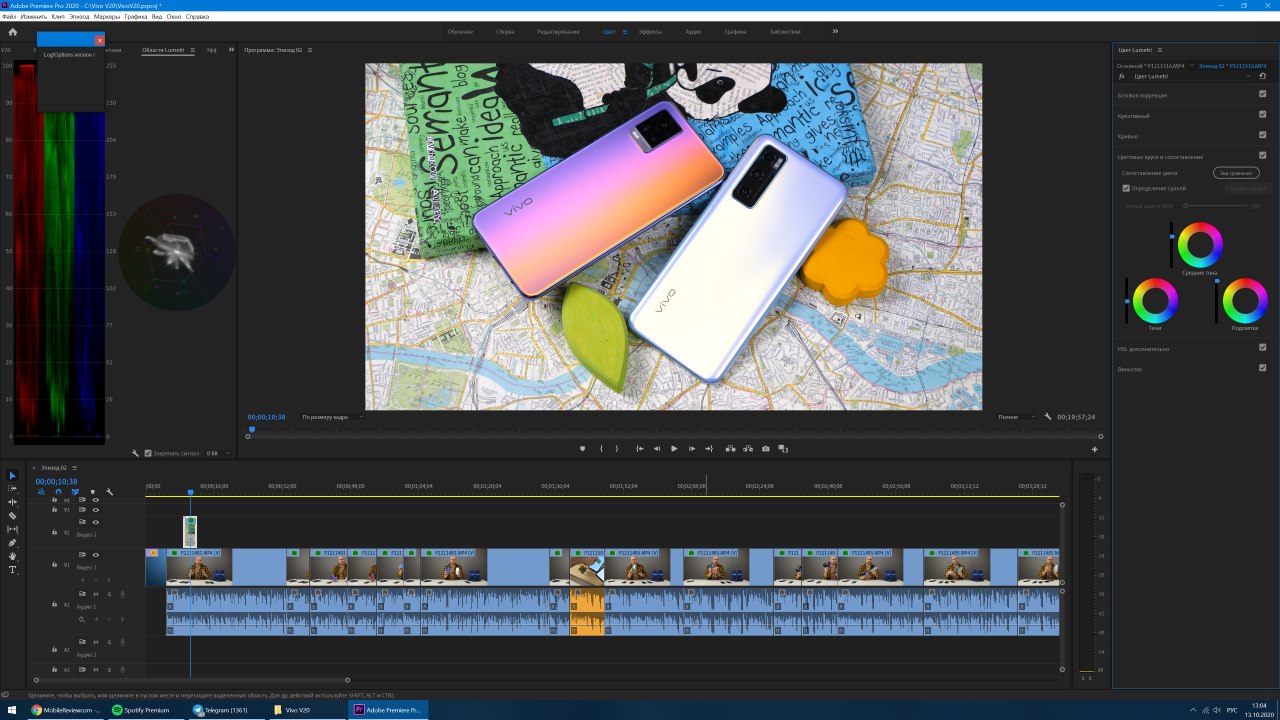Image resolution: width=1280 pixels, height=720 pixels.
Task: Open the File menu
Action: pyautogui.click(x=9, y=17)
